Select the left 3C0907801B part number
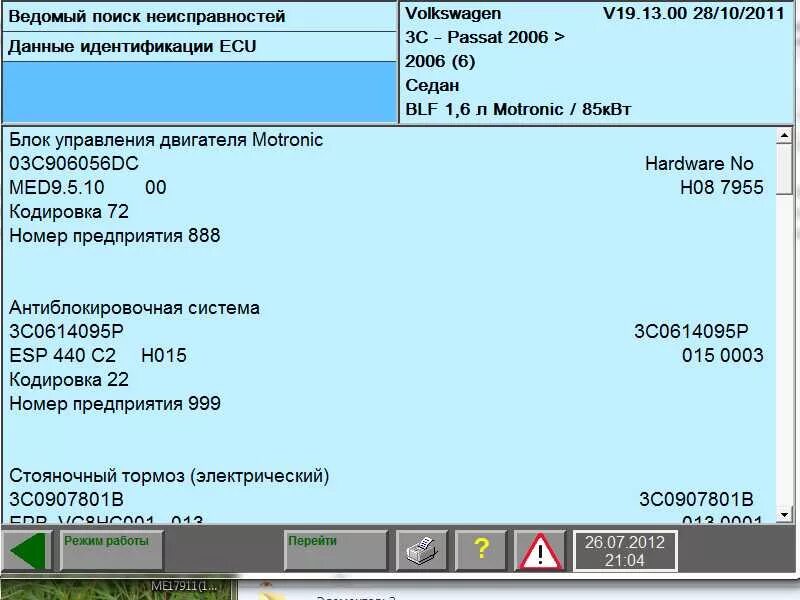Screen dimensions: 800x600 tap(66, 499)
